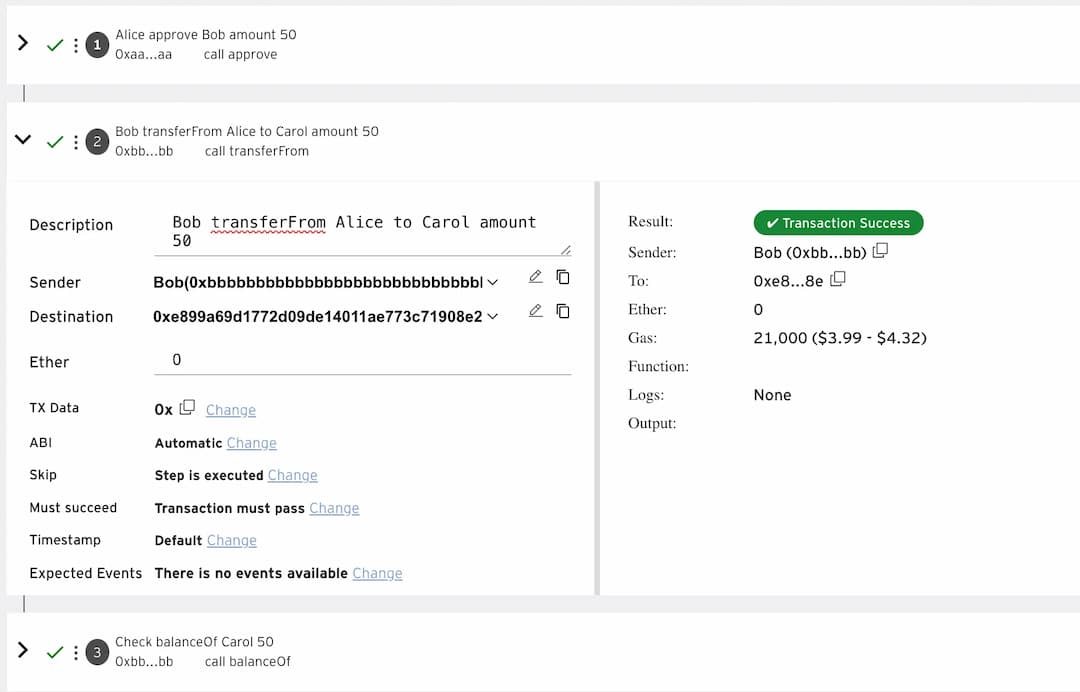1080x692 pixels.
Task: Expand step 3 Check balanceOf Carol
Action: tap(23, 650)
